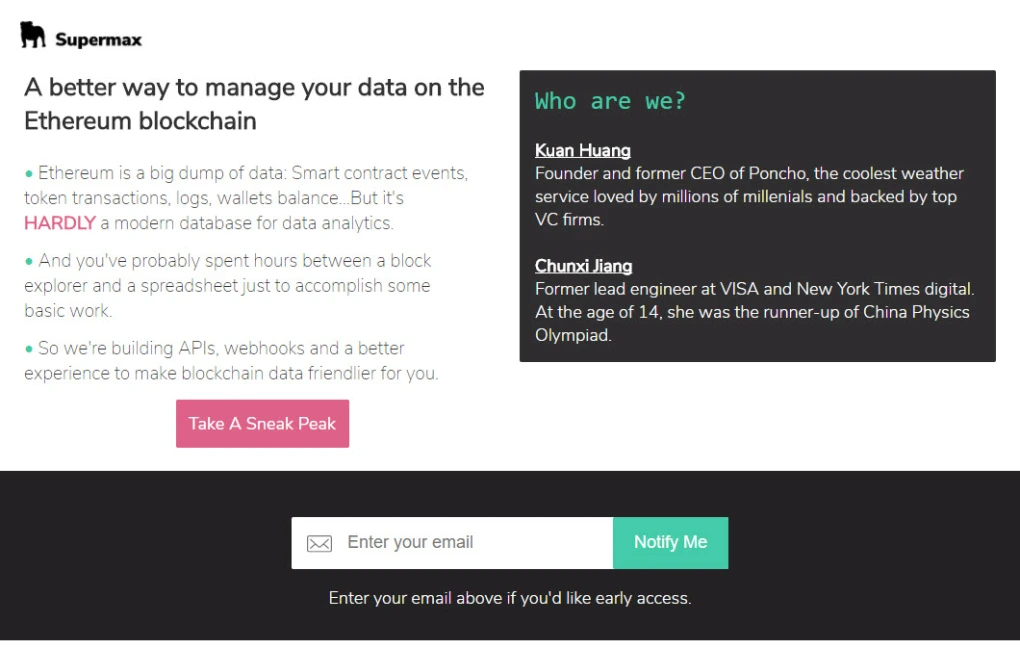Open the Kuan Huang profile link
The image size is (1020, 649).
pos(582,150)
